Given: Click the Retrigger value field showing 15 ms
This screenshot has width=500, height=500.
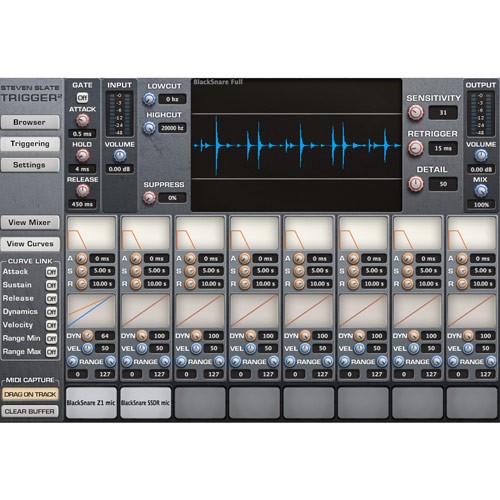Looking at the screenshot, I should click(443, 148).
